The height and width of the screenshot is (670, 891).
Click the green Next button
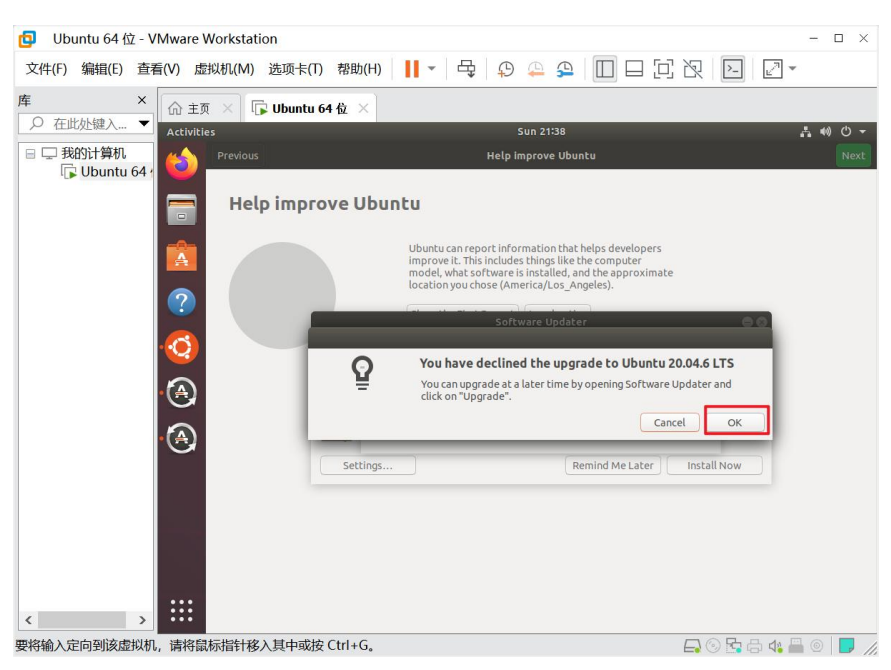(853, 156)
